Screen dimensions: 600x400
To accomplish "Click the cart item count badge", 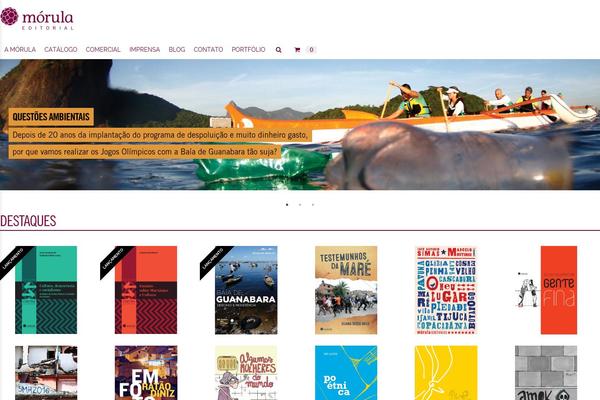I will tap(311, 50).
